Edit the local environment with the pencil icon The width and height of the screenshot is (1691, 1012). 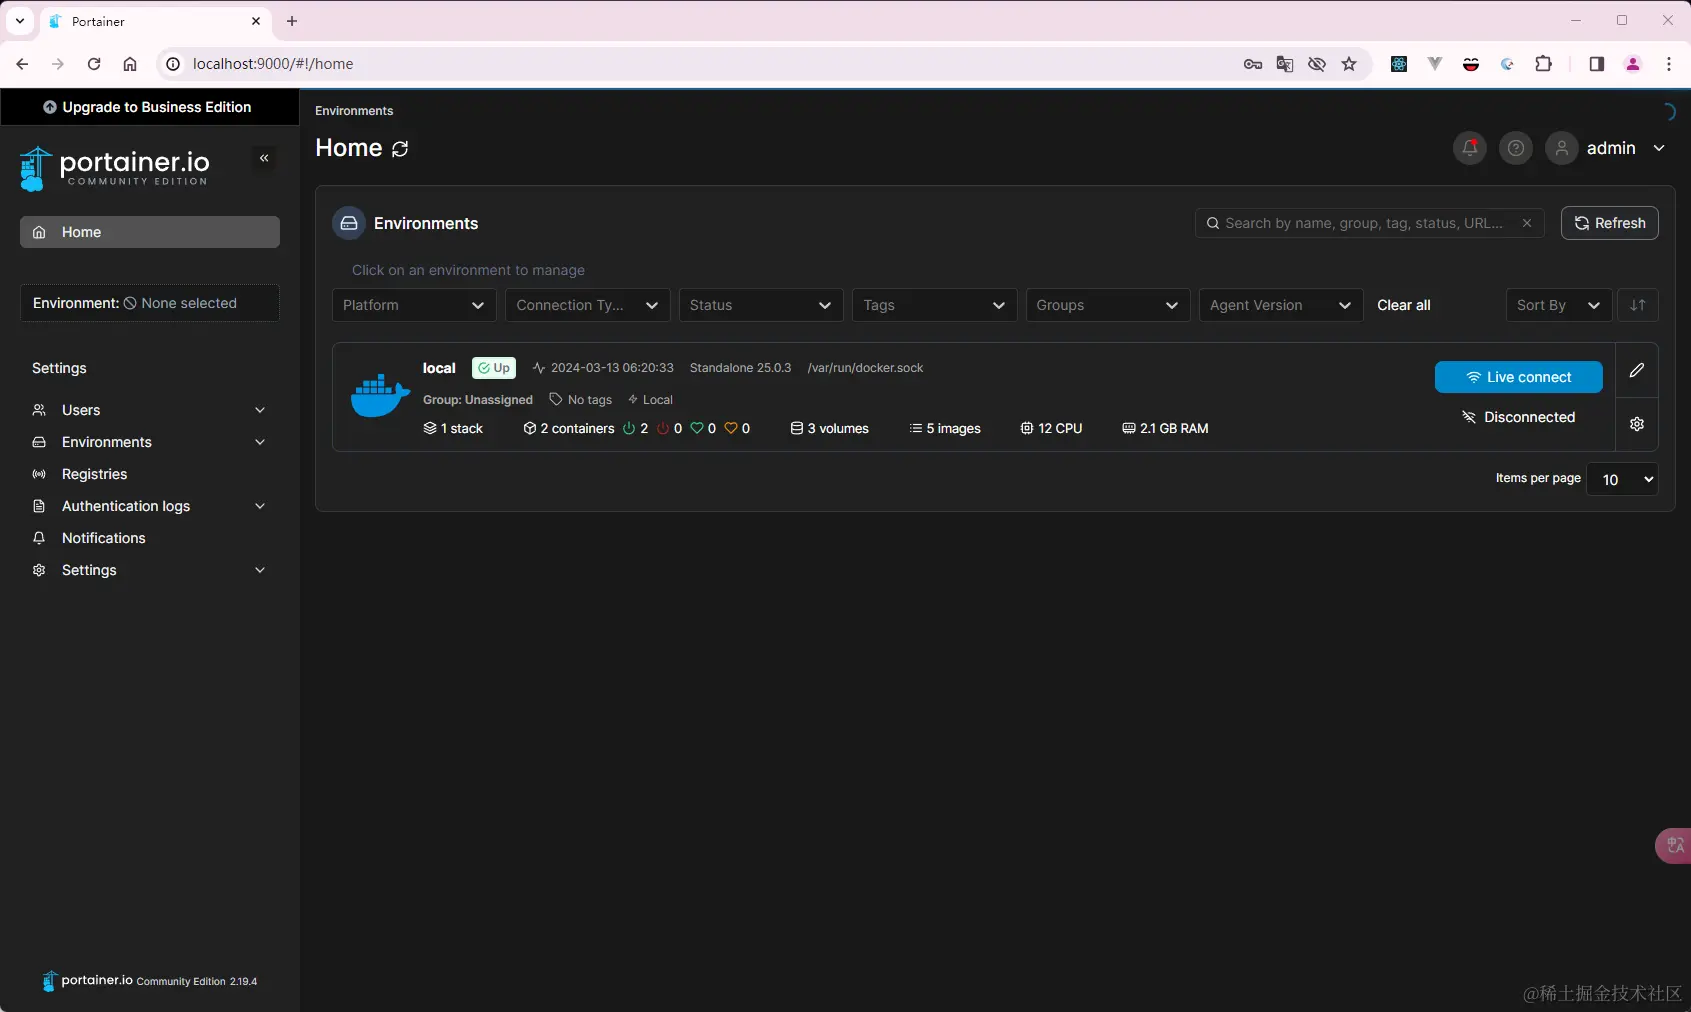tap(1637, 370)
